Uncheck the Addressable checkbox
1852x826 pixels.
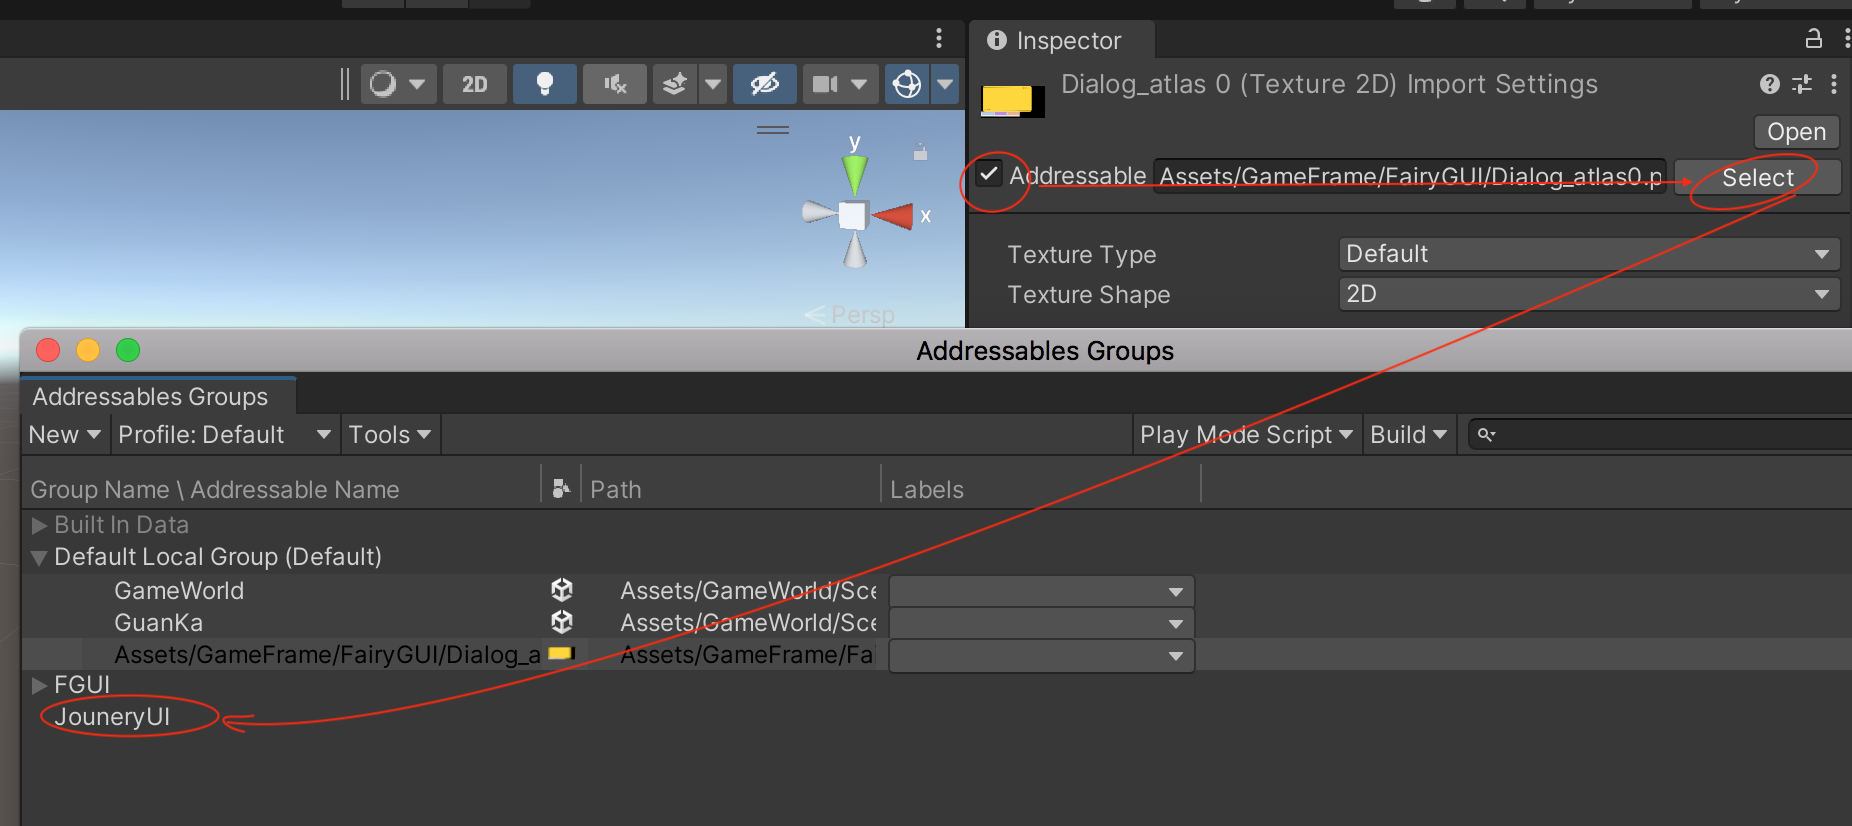[x=989, y=174]
